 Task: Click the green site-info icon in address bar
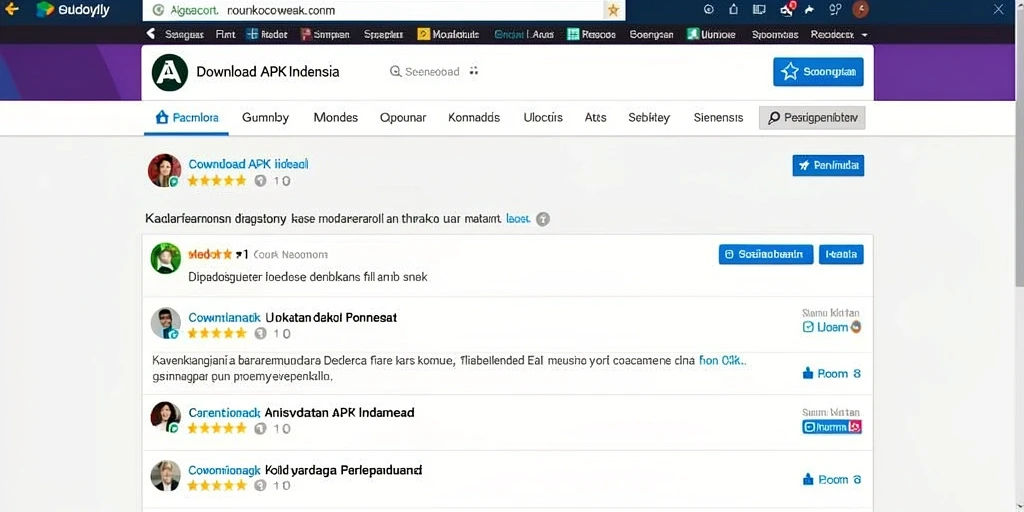click(157, 10)
